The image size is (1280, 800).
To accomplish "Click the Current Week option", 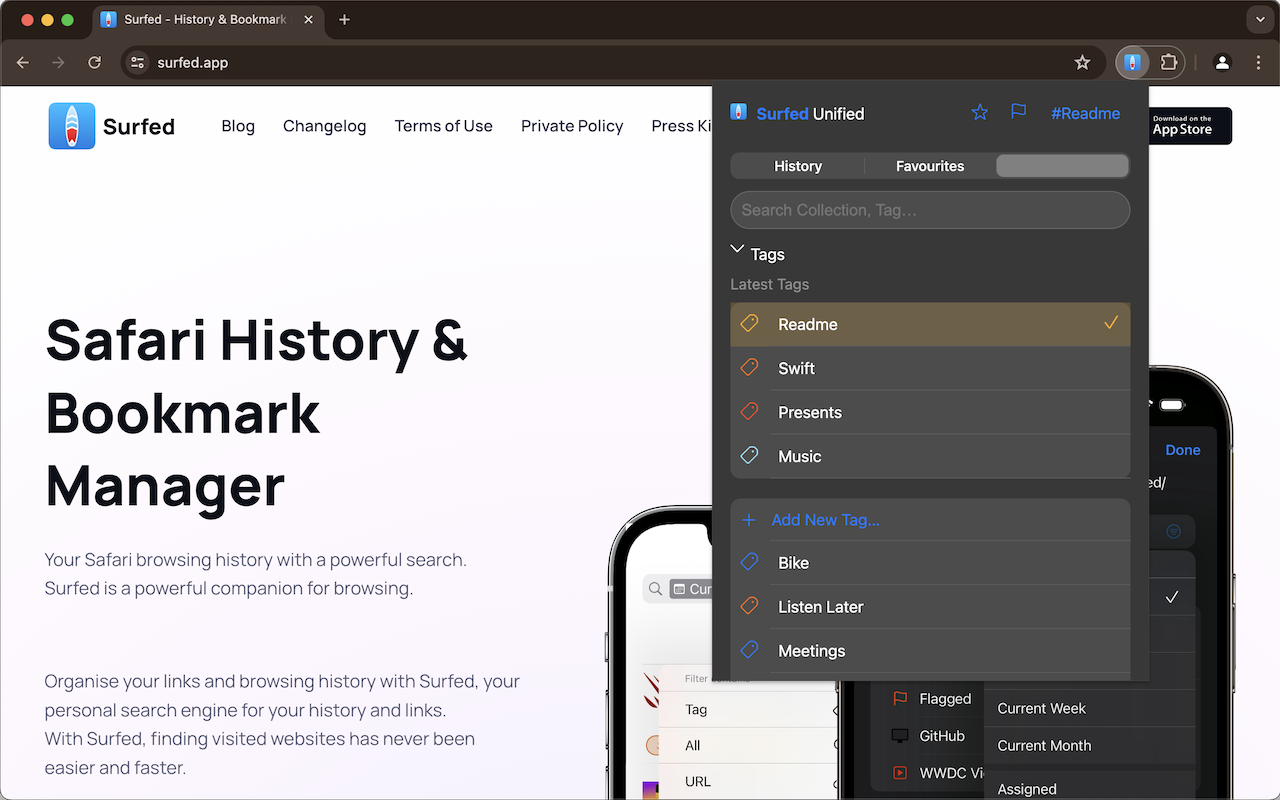I will pos(1042,708).
